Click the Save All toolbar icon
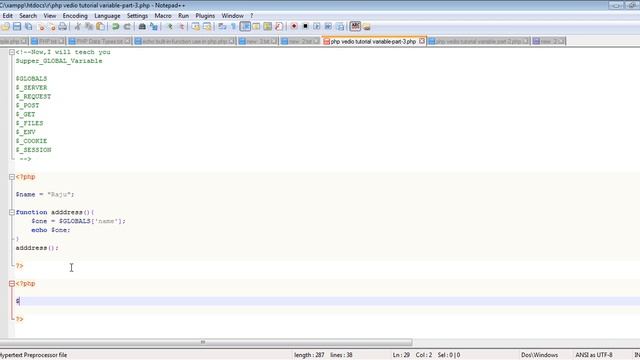Viewport: 640px width, 360px height. (x=29, y=27)
